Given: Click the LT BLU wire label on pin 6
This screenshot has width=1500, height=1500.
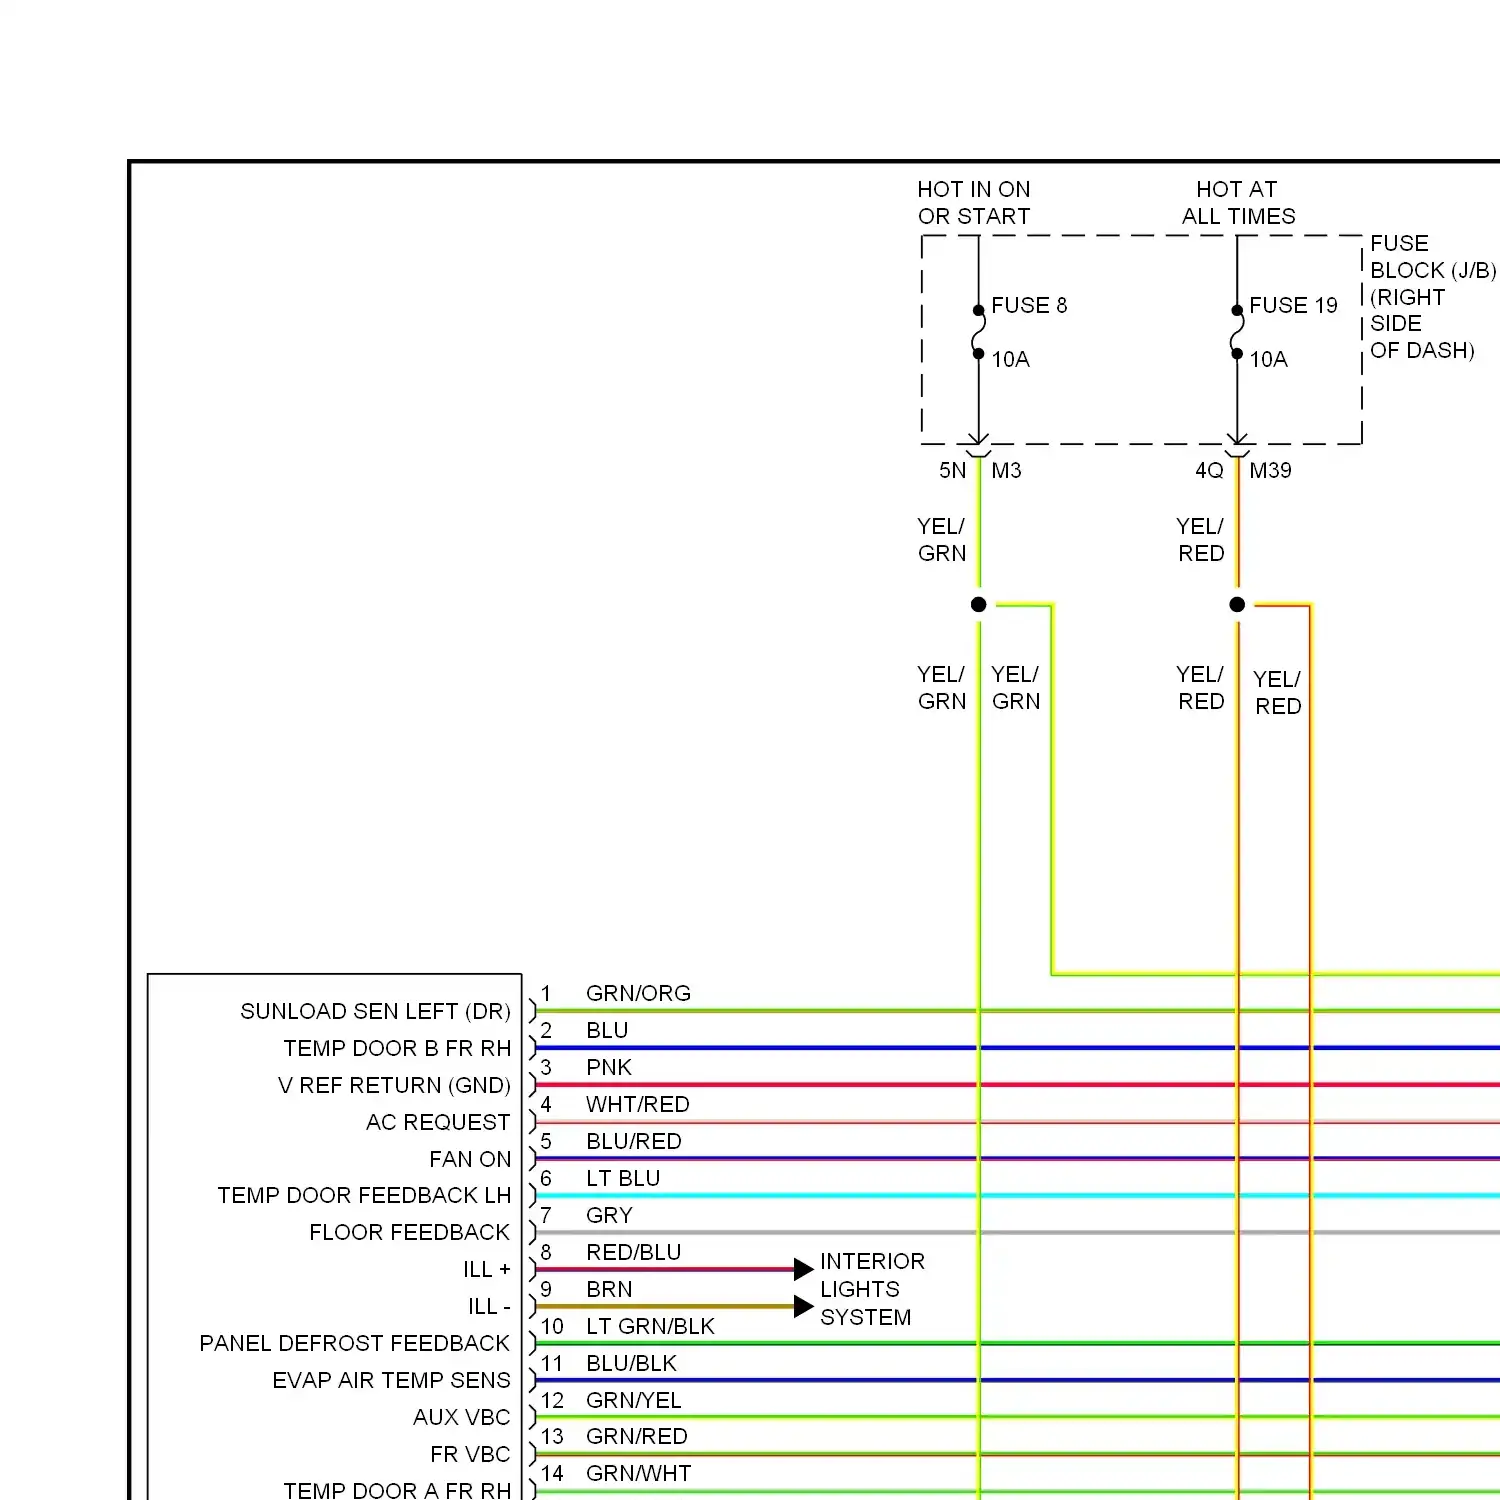Looking at the screenshot, I should [x=623, y=1178].
